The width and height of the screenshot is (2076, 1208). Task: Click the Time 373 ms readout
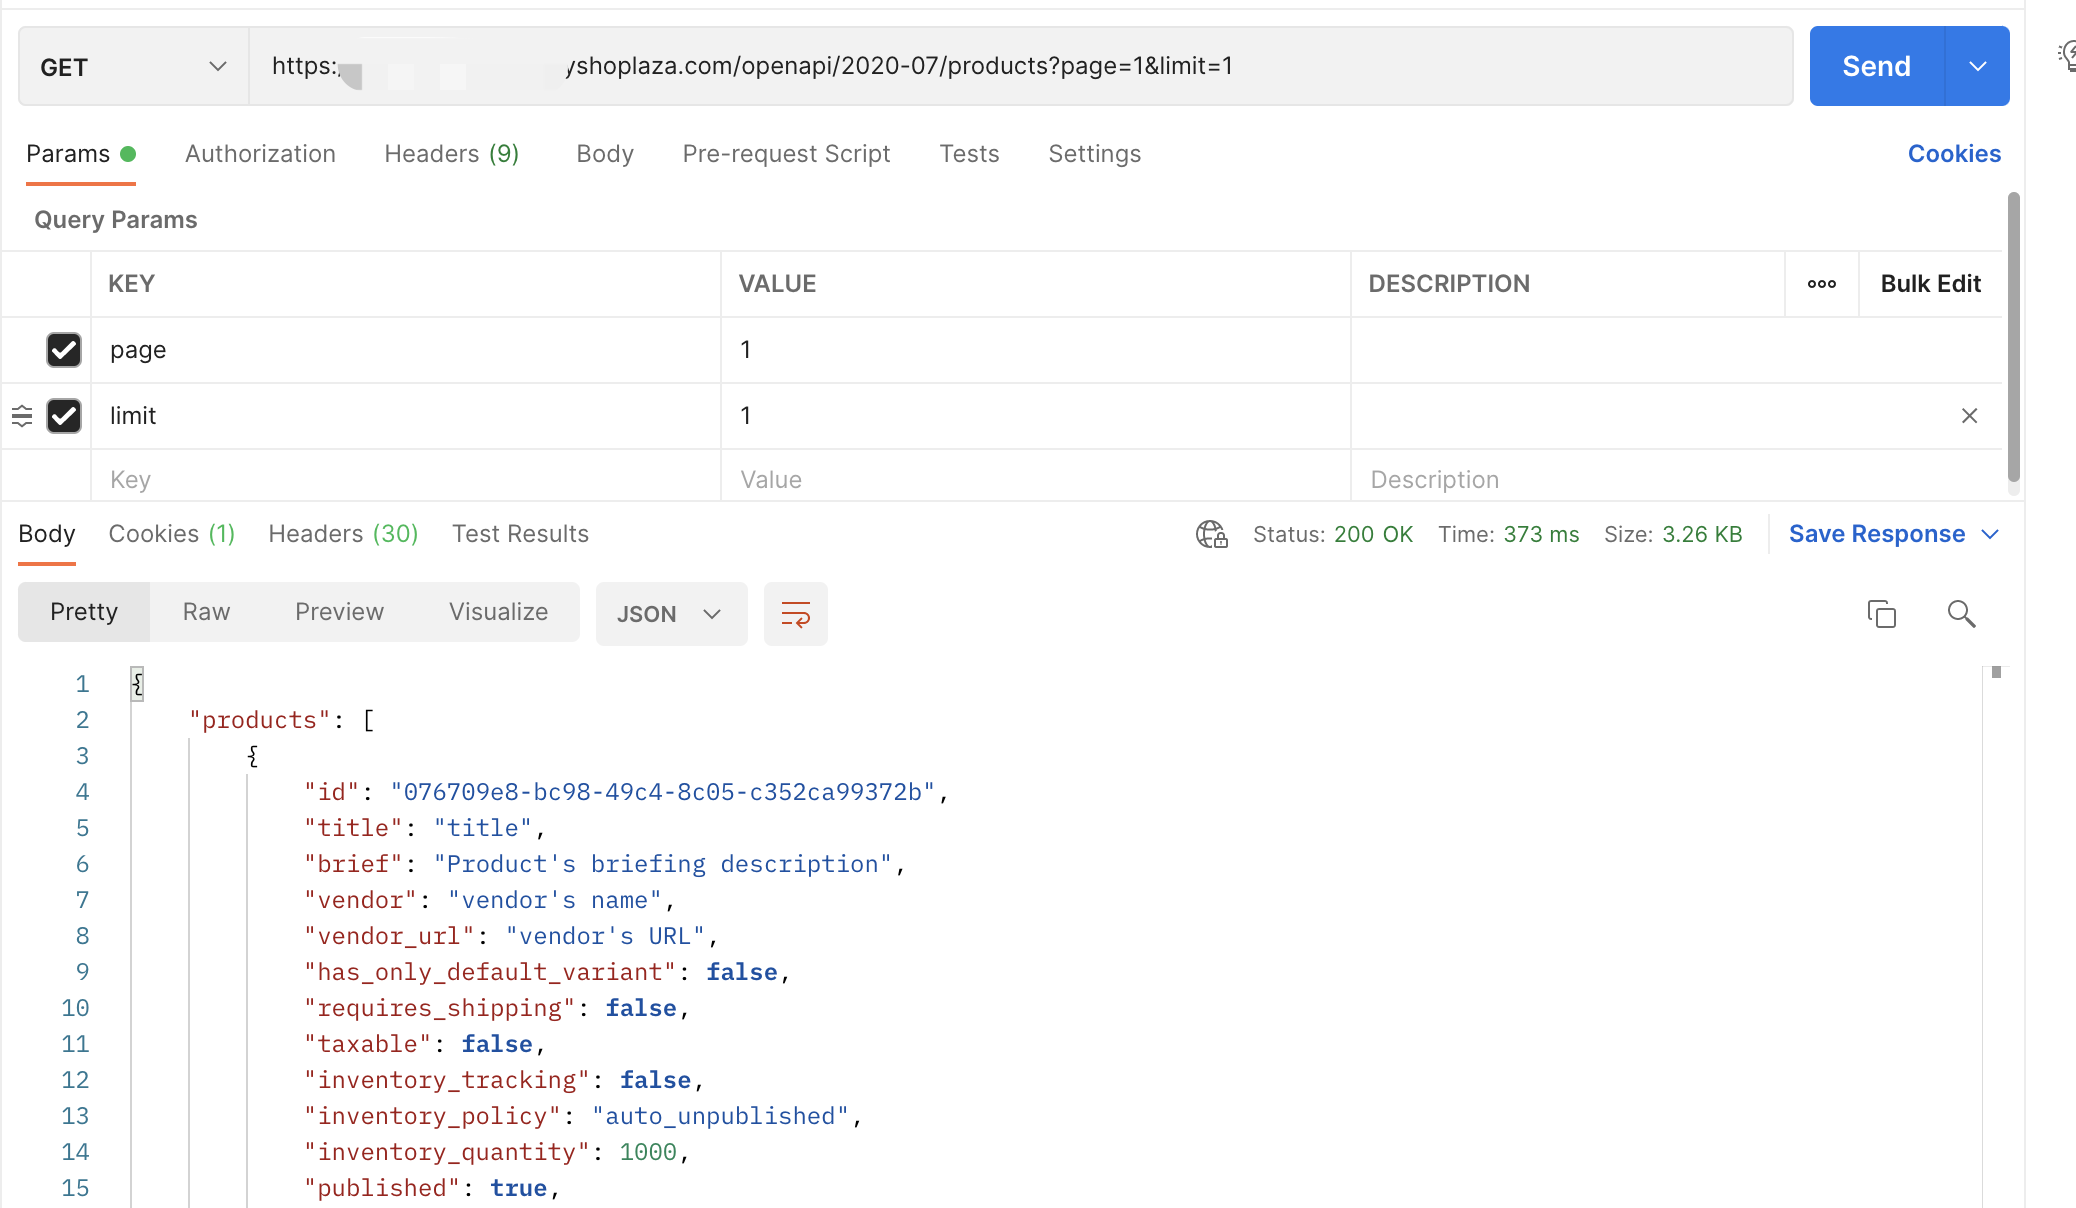[x=1508, y=534]
